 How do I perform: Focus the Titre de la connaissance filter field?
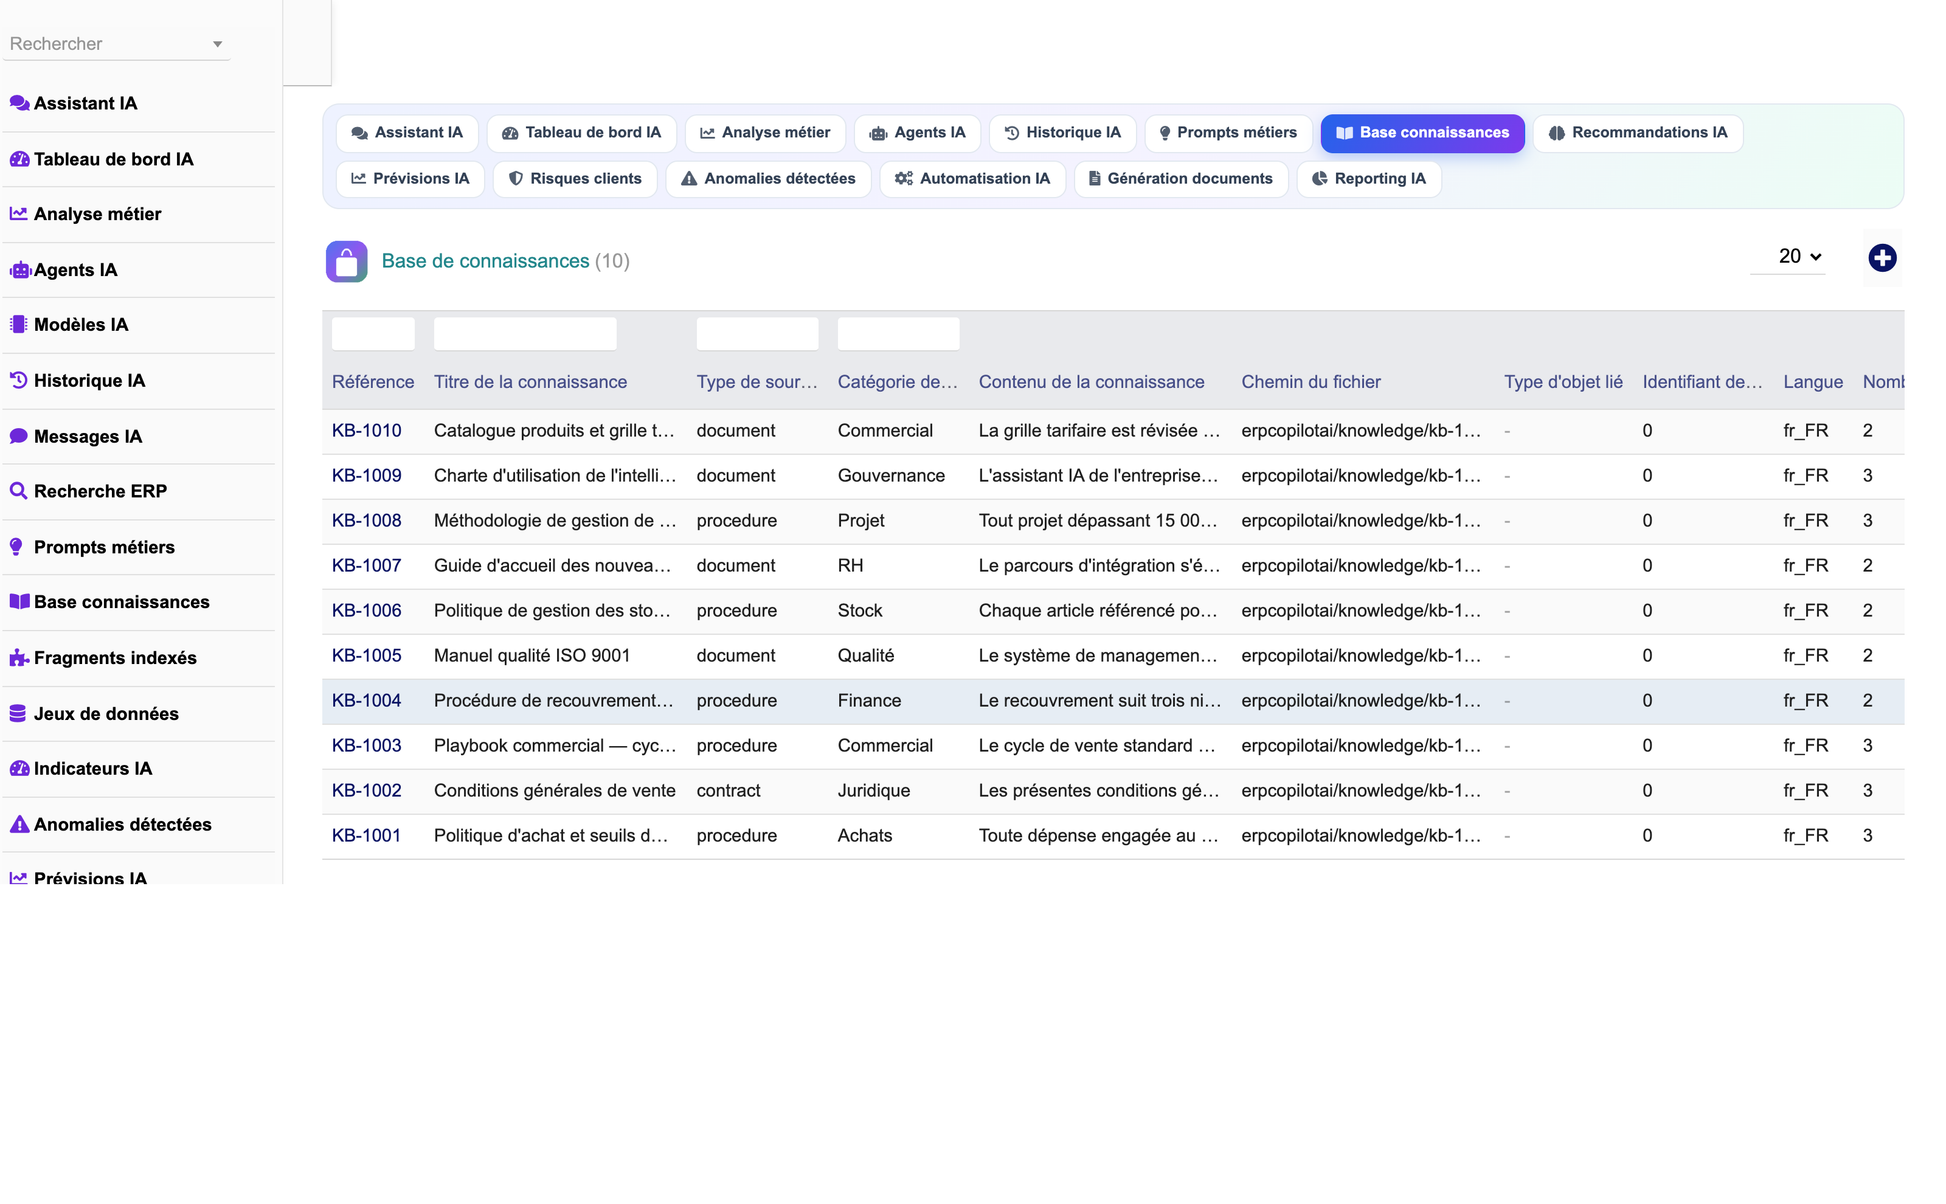point(525,334)
